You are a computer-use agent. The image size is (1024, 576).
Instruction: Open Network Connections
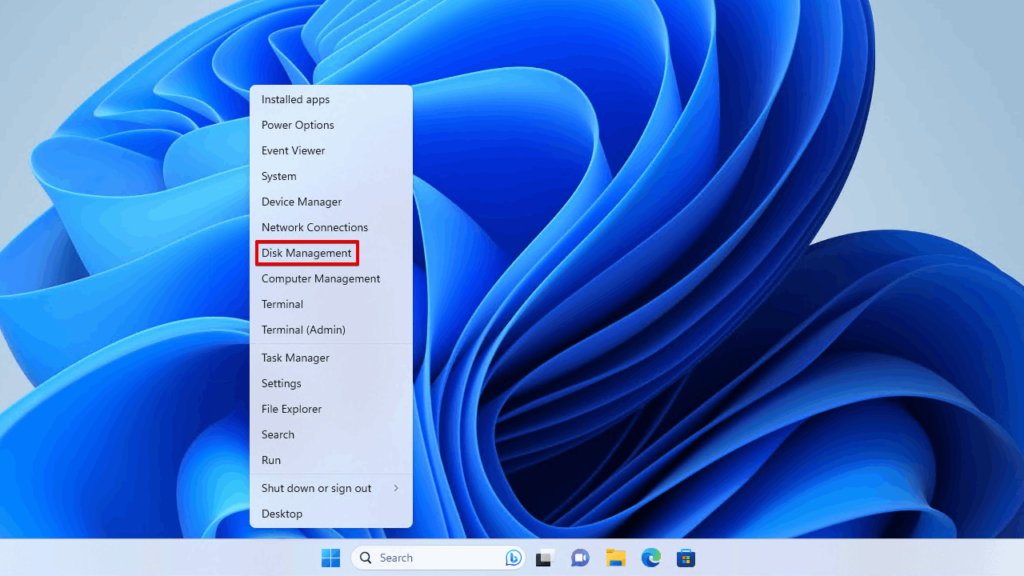pyautogui.click(x=315, y=227)
